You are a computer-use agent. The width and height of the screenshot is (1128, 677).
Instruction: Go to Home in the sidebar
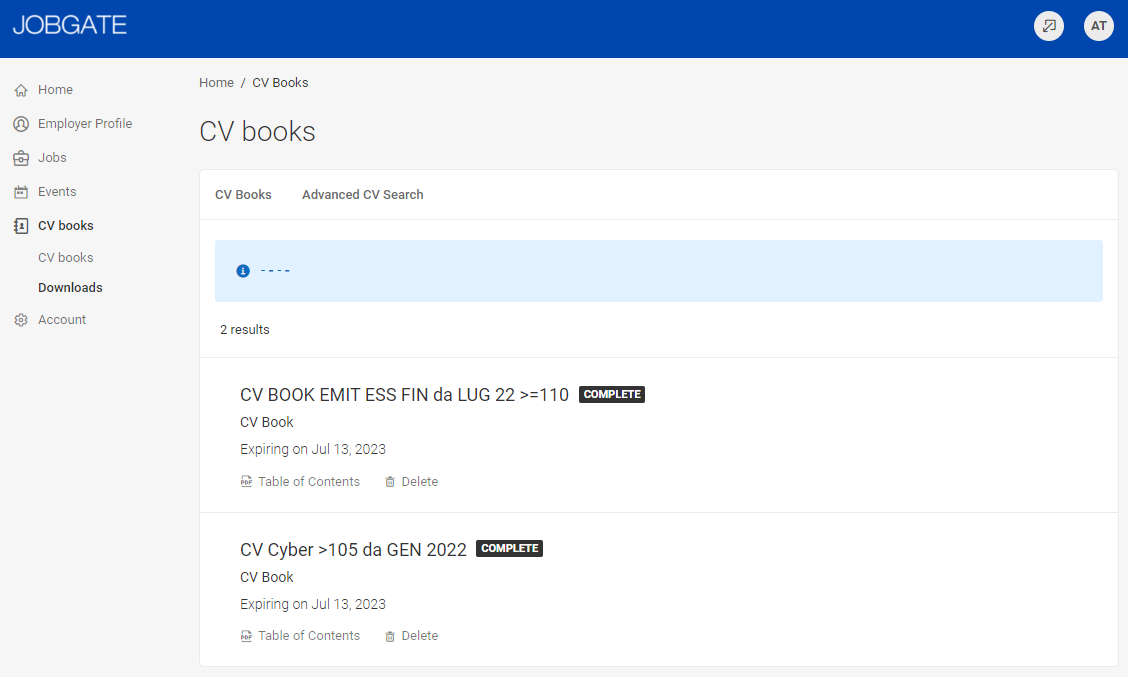tap(55, 90)
